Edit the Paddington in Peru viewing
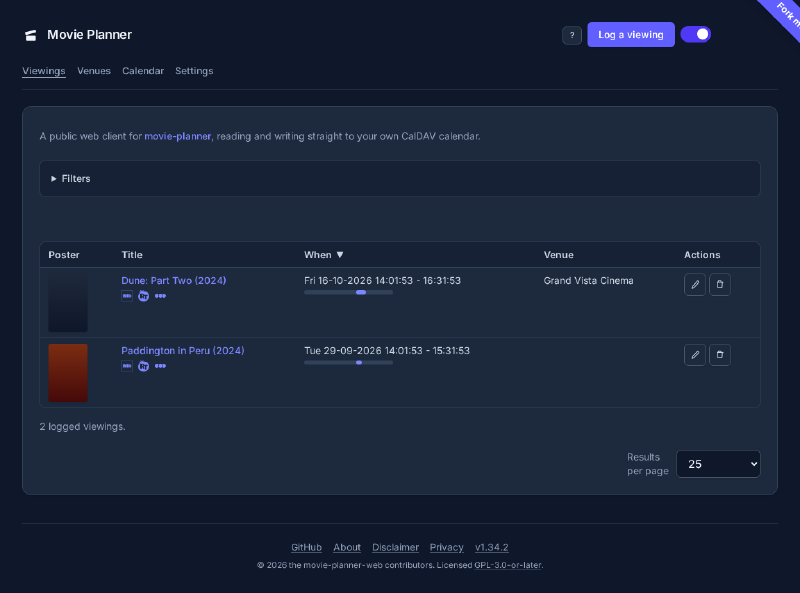 click(x=694, y=355)
